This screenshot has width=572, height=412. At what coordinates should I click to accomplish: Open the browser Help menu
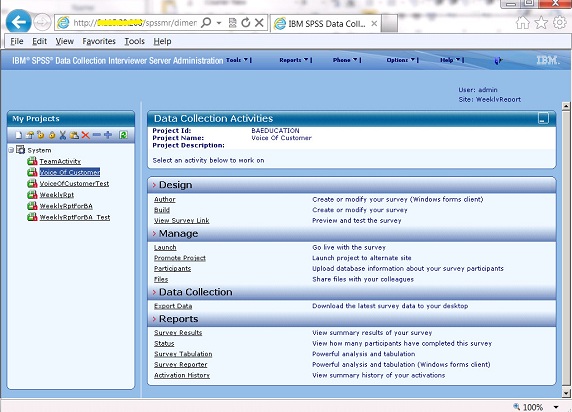pos(162,41)
